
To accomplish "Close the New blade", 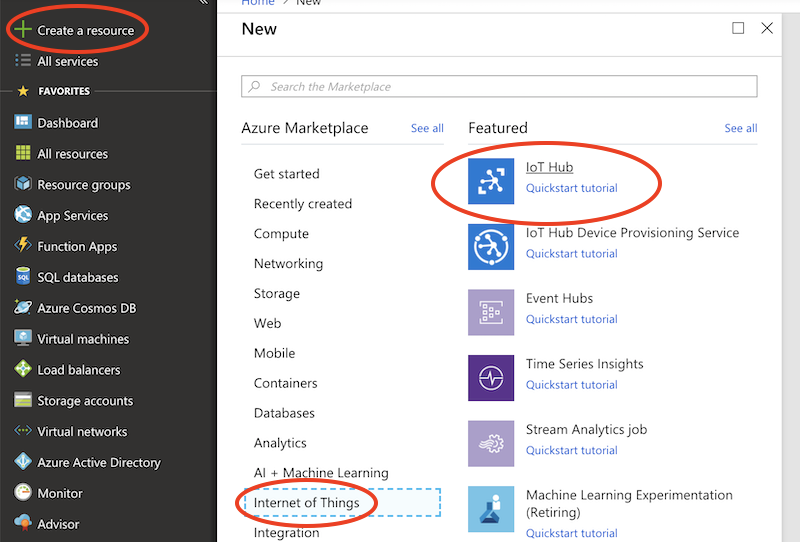I will pos(767,28).
